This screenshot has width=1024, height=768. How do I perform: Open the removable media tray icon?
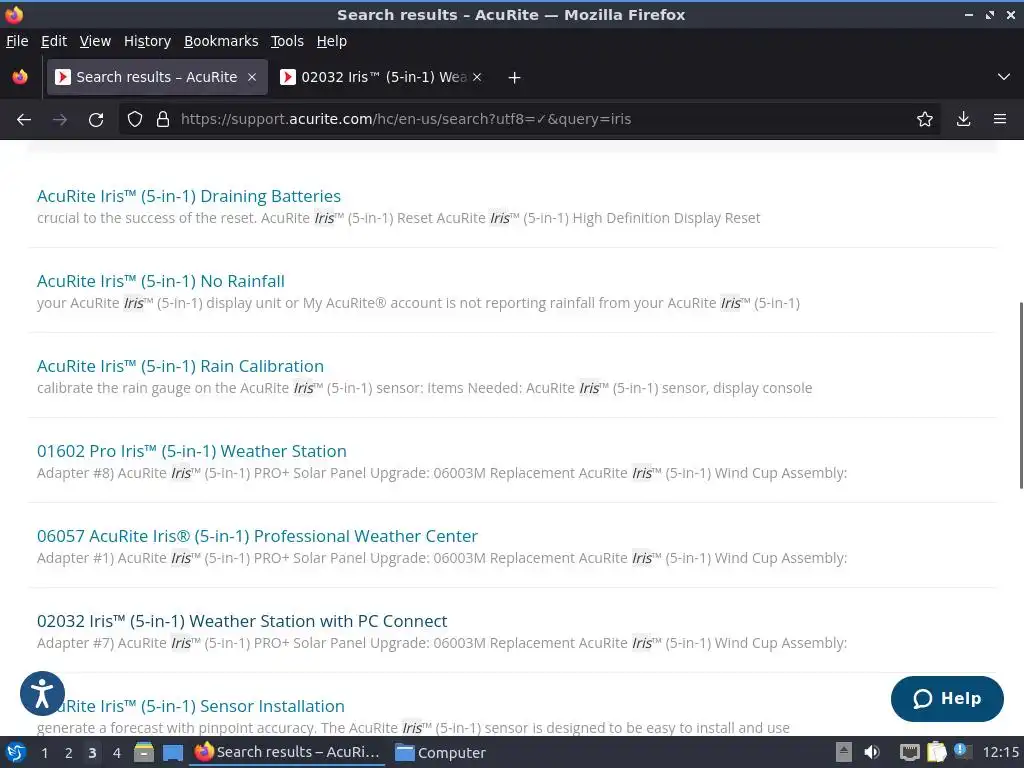[844, 752]
